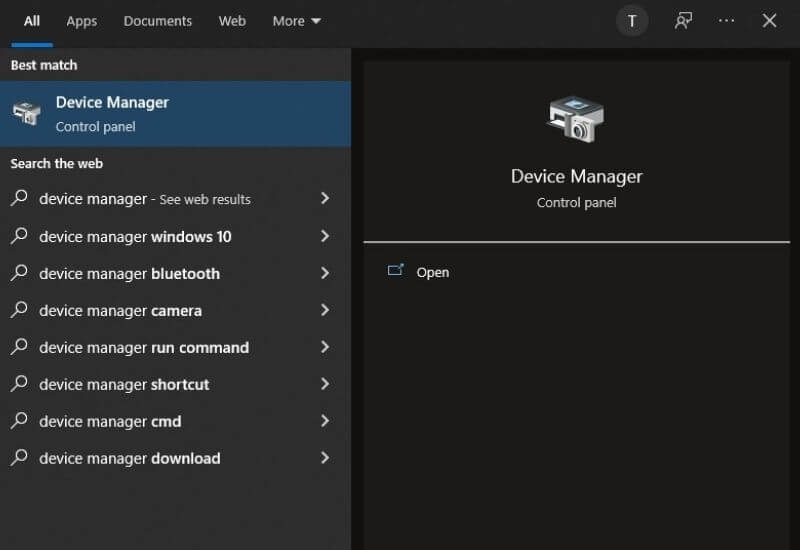Image resolution: width=800 pixels, height=550 pixels.
Task: Click the large Device Manager icon in preview pane
Action: (x=576, y=119)
